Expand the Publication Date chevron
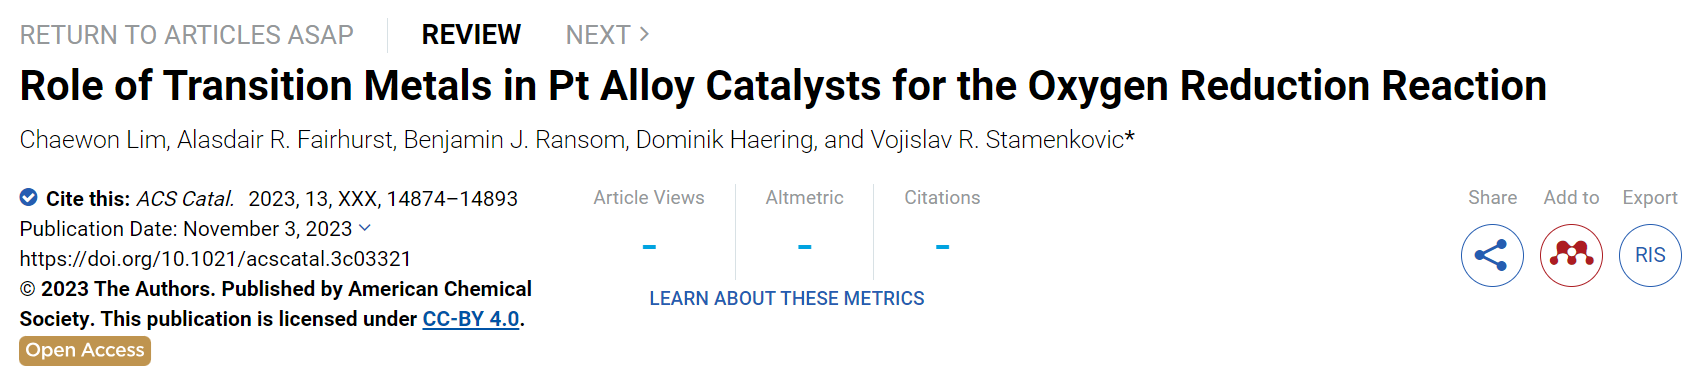This screenshot has height=378, width=1693. tap(364, 228)
